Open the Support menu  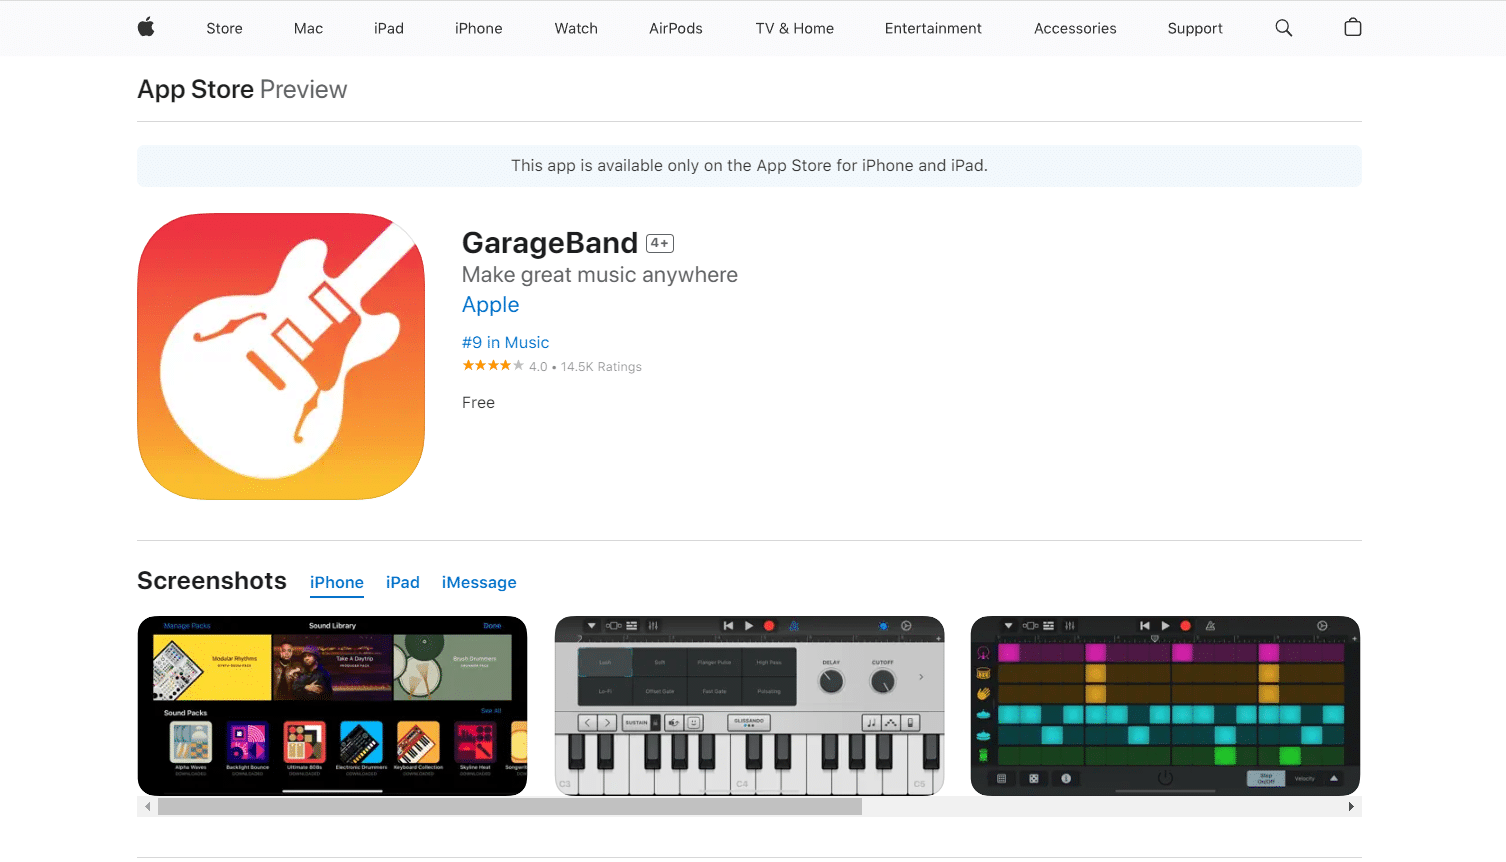(x=1195, y=28)
